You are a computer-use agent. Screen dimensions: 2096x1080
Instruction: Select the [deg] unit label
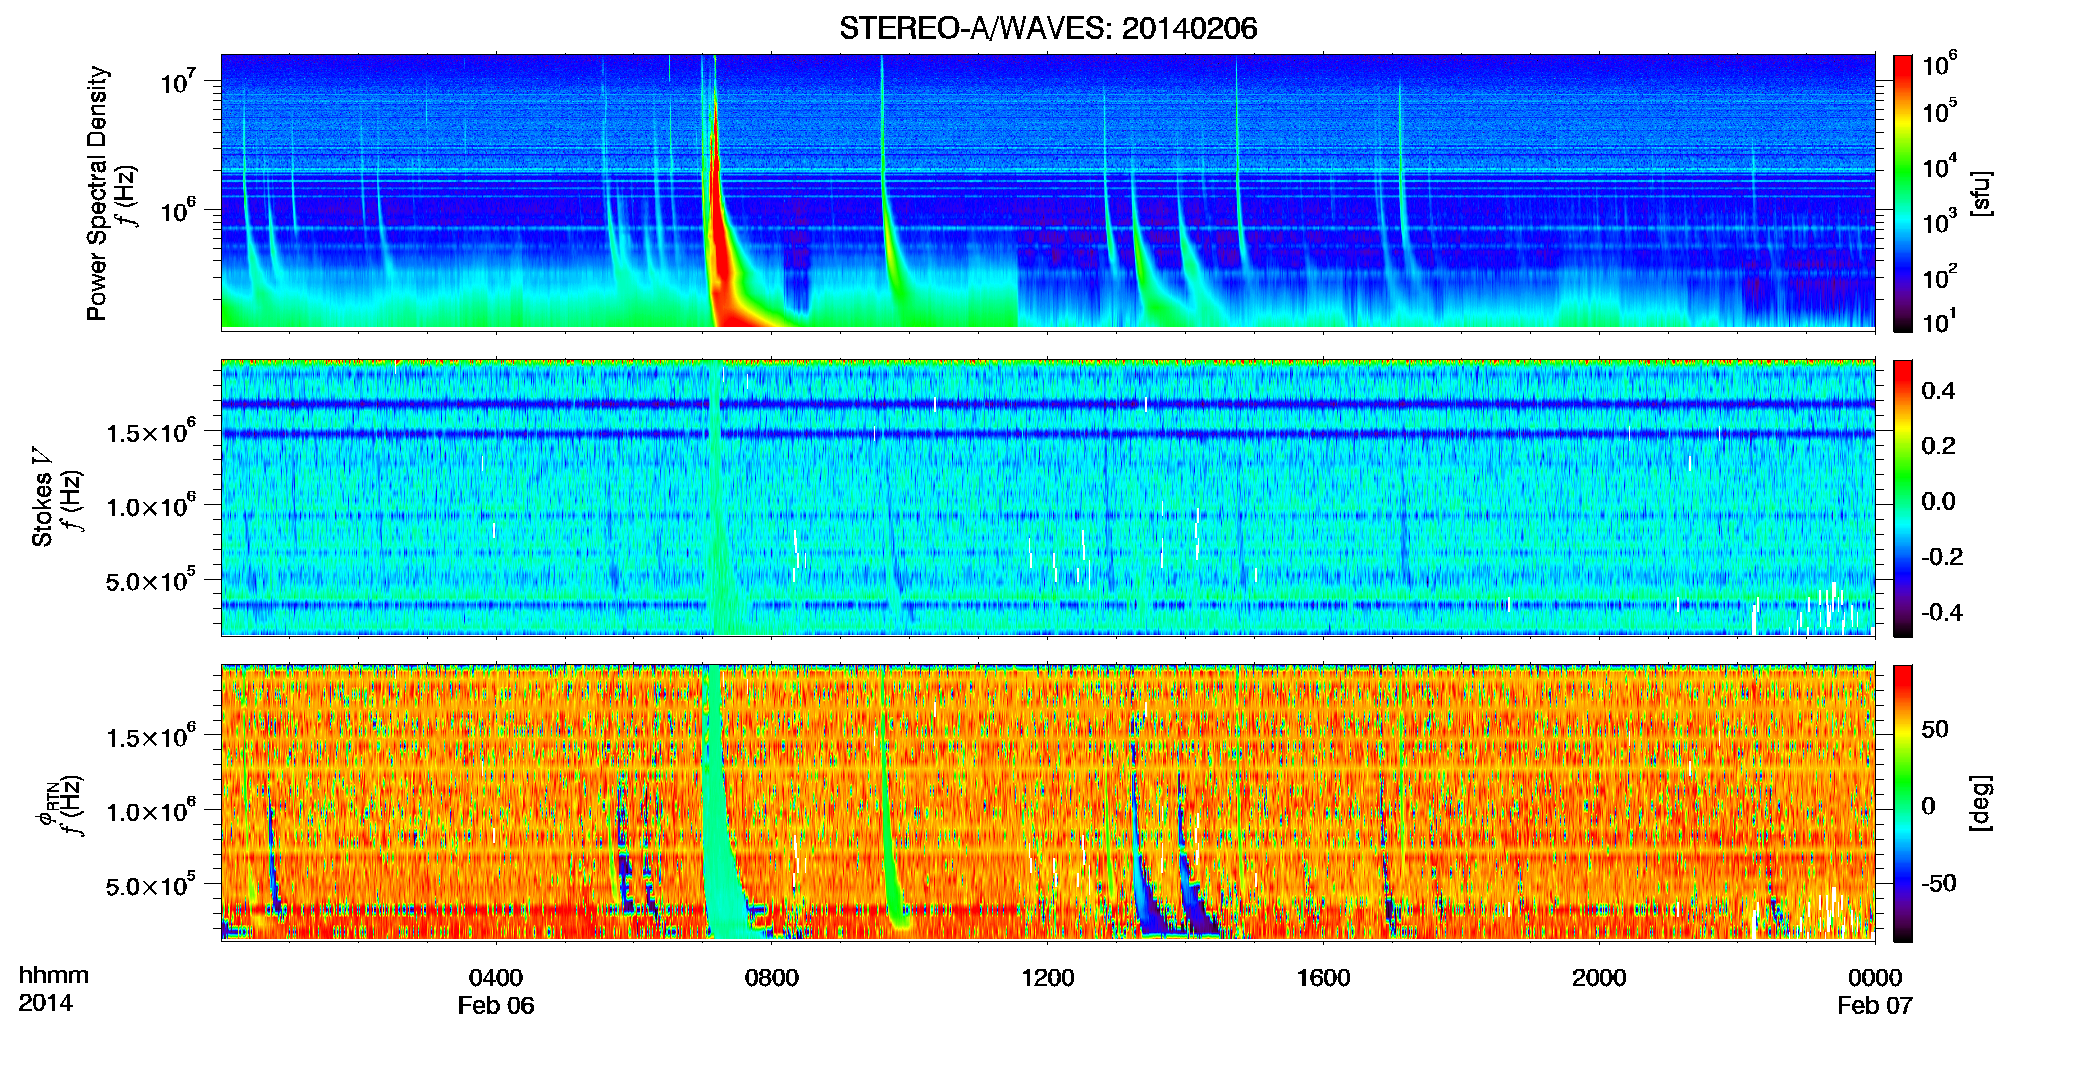point(1980,803)
